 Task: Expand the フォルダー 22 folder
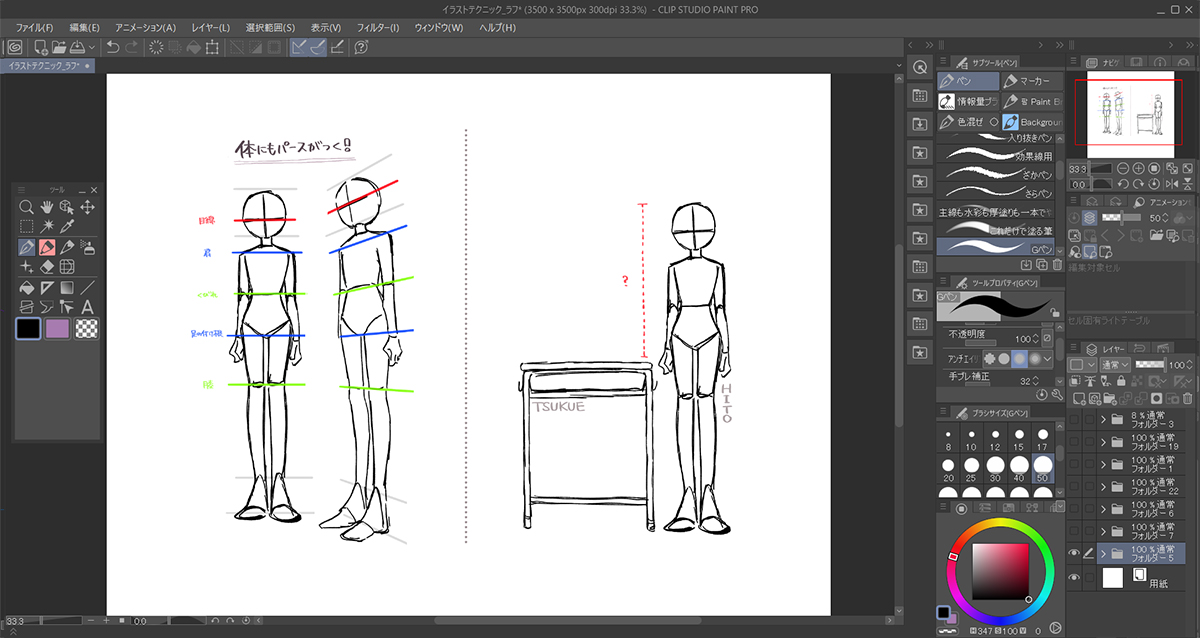(x=1104, y=486)
